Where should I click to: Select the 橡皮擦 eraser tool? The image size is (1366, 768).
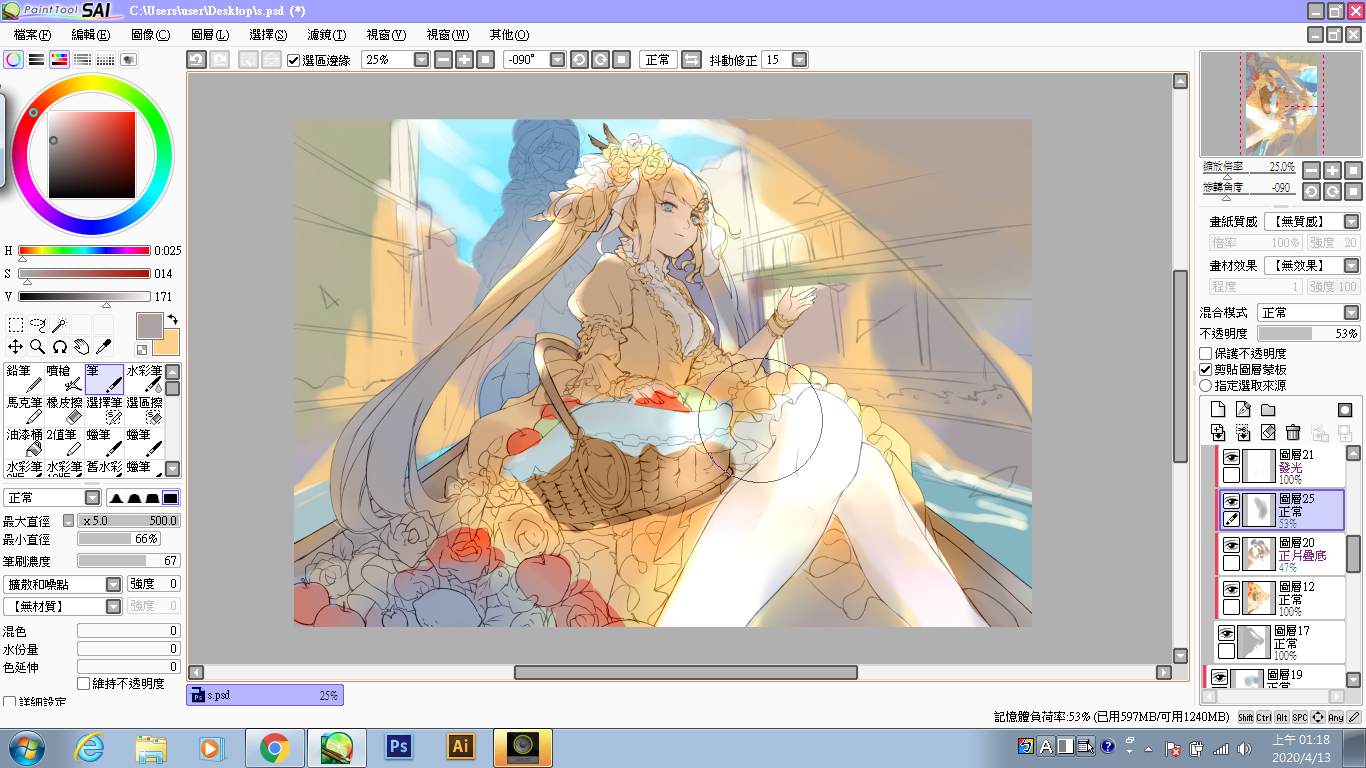click(64, 410)
